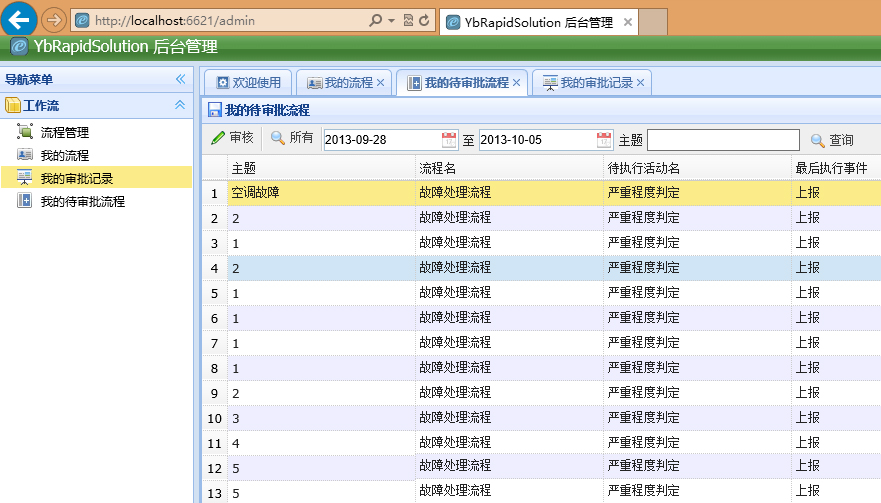
Task: Click the refresh icon in address bar
Action: 424,20
